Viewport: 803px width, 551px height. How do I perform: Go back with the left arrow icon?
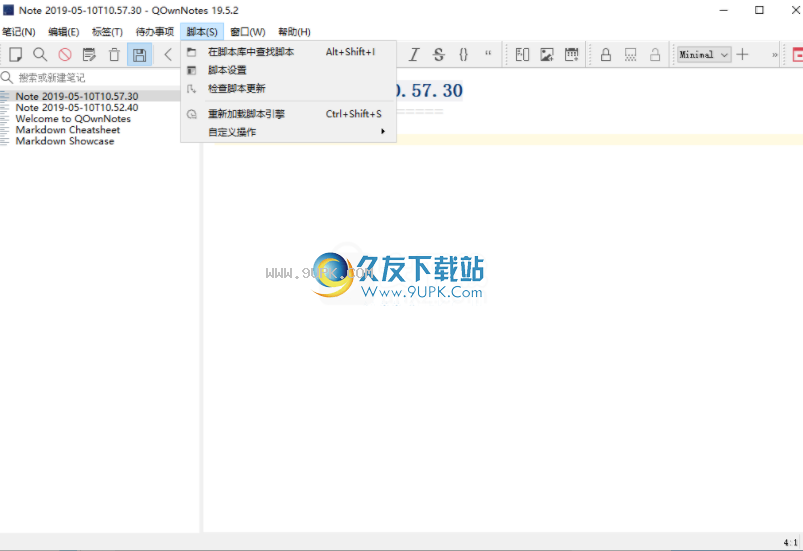[x=168, y=54]
